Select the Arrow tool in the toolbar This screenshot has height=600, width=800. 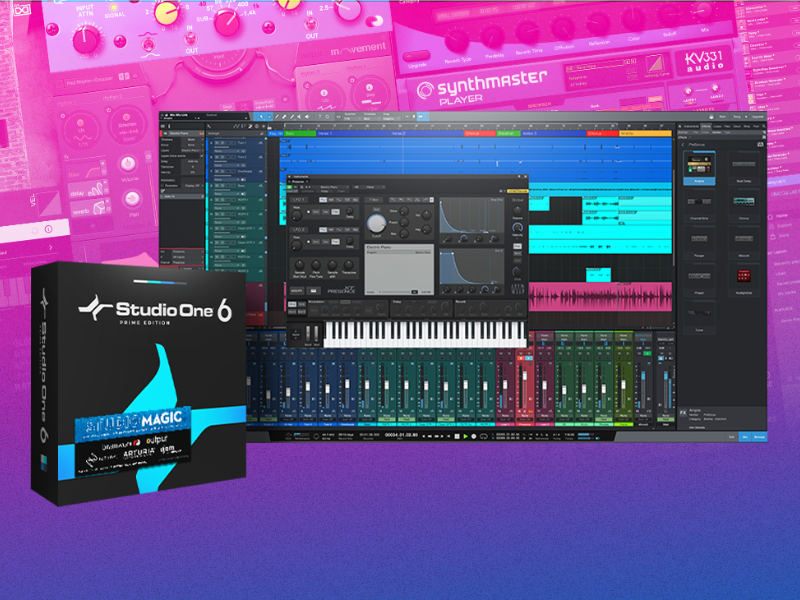[262, 117]
